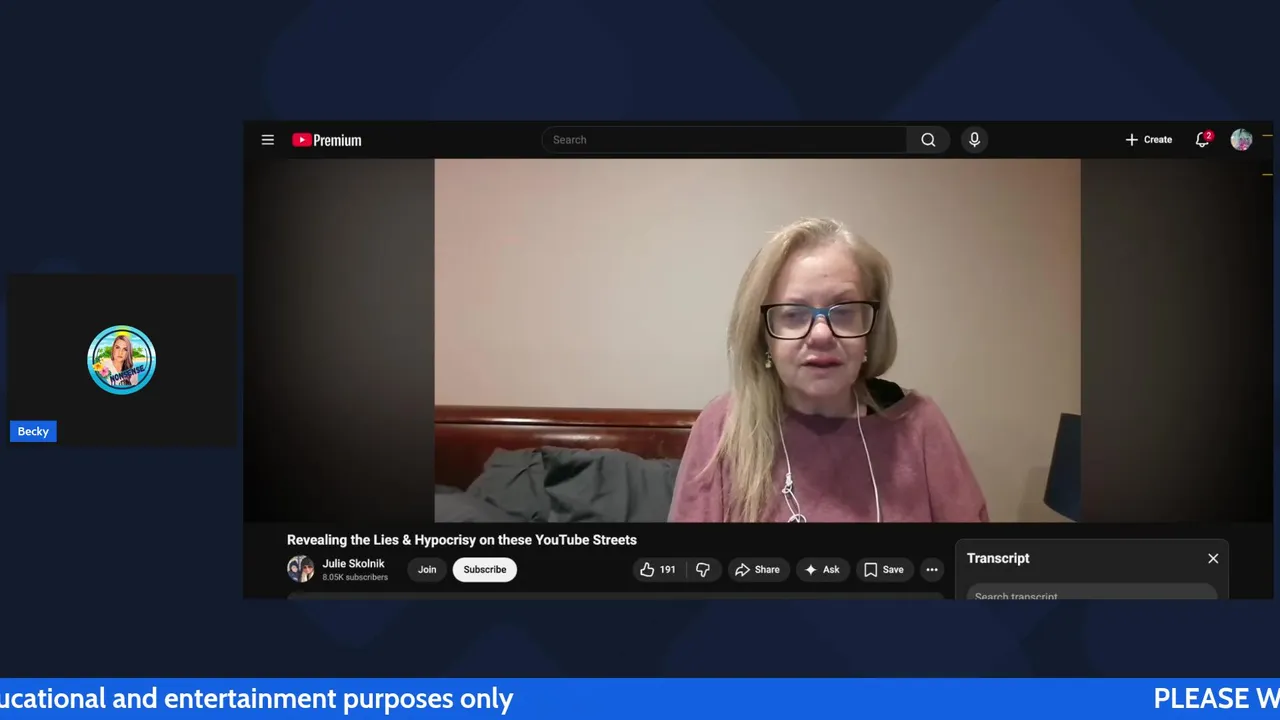The height and width of the screenshot is (720, 1280).
Task: Open the Julie Skolnik channel name link
Action: click(x=353, y=564)
